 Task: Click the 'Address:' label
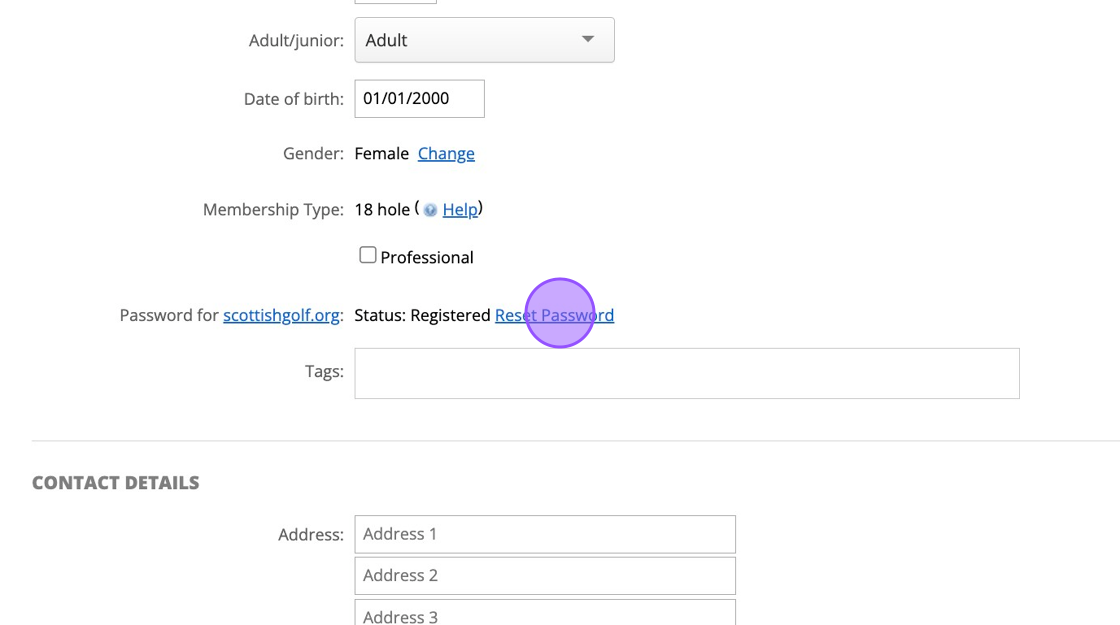310,534
